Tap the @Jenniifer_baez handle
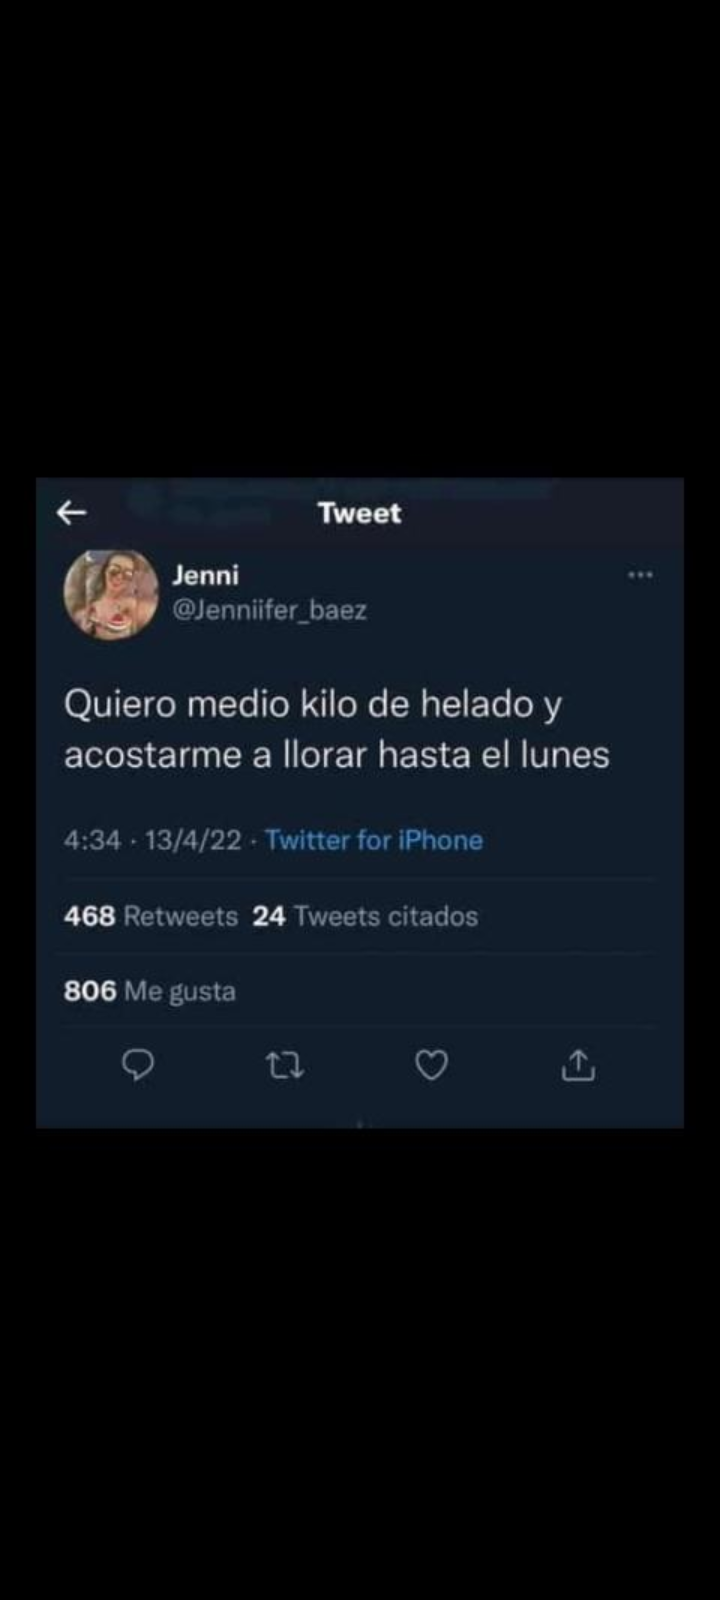 [x=269, y=610]
